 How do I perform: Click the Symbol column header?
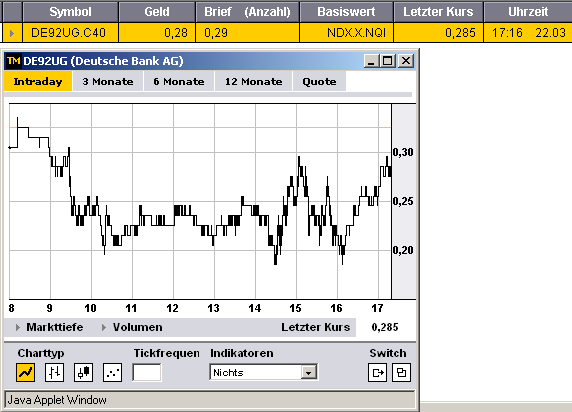(70, 12)
